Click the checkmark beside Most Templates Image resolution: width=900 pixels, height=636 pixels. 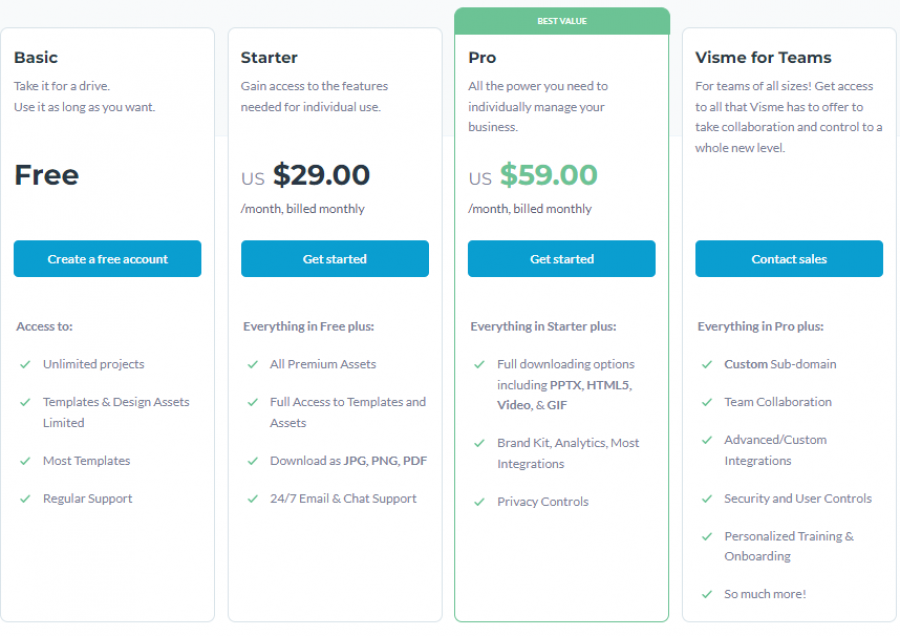click(x=26, y=461)
